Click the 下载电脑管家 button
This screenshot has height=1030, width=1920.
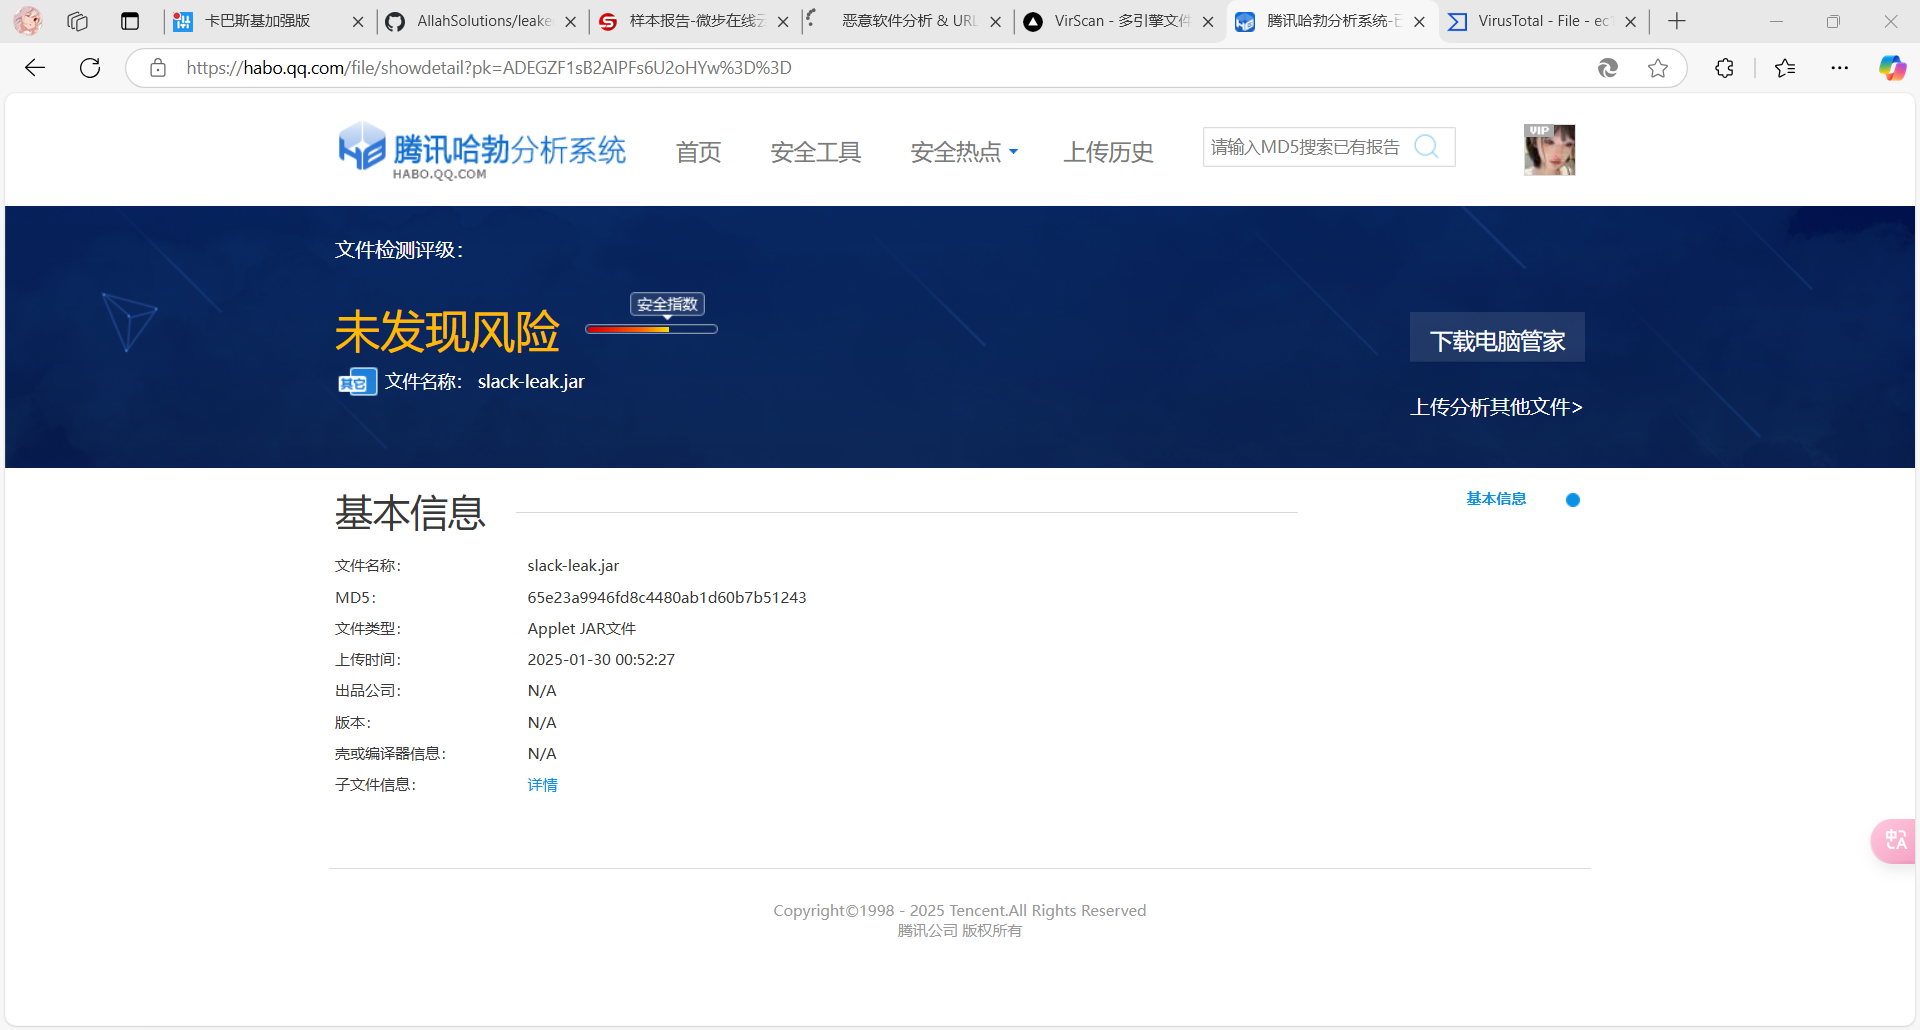1497,338
